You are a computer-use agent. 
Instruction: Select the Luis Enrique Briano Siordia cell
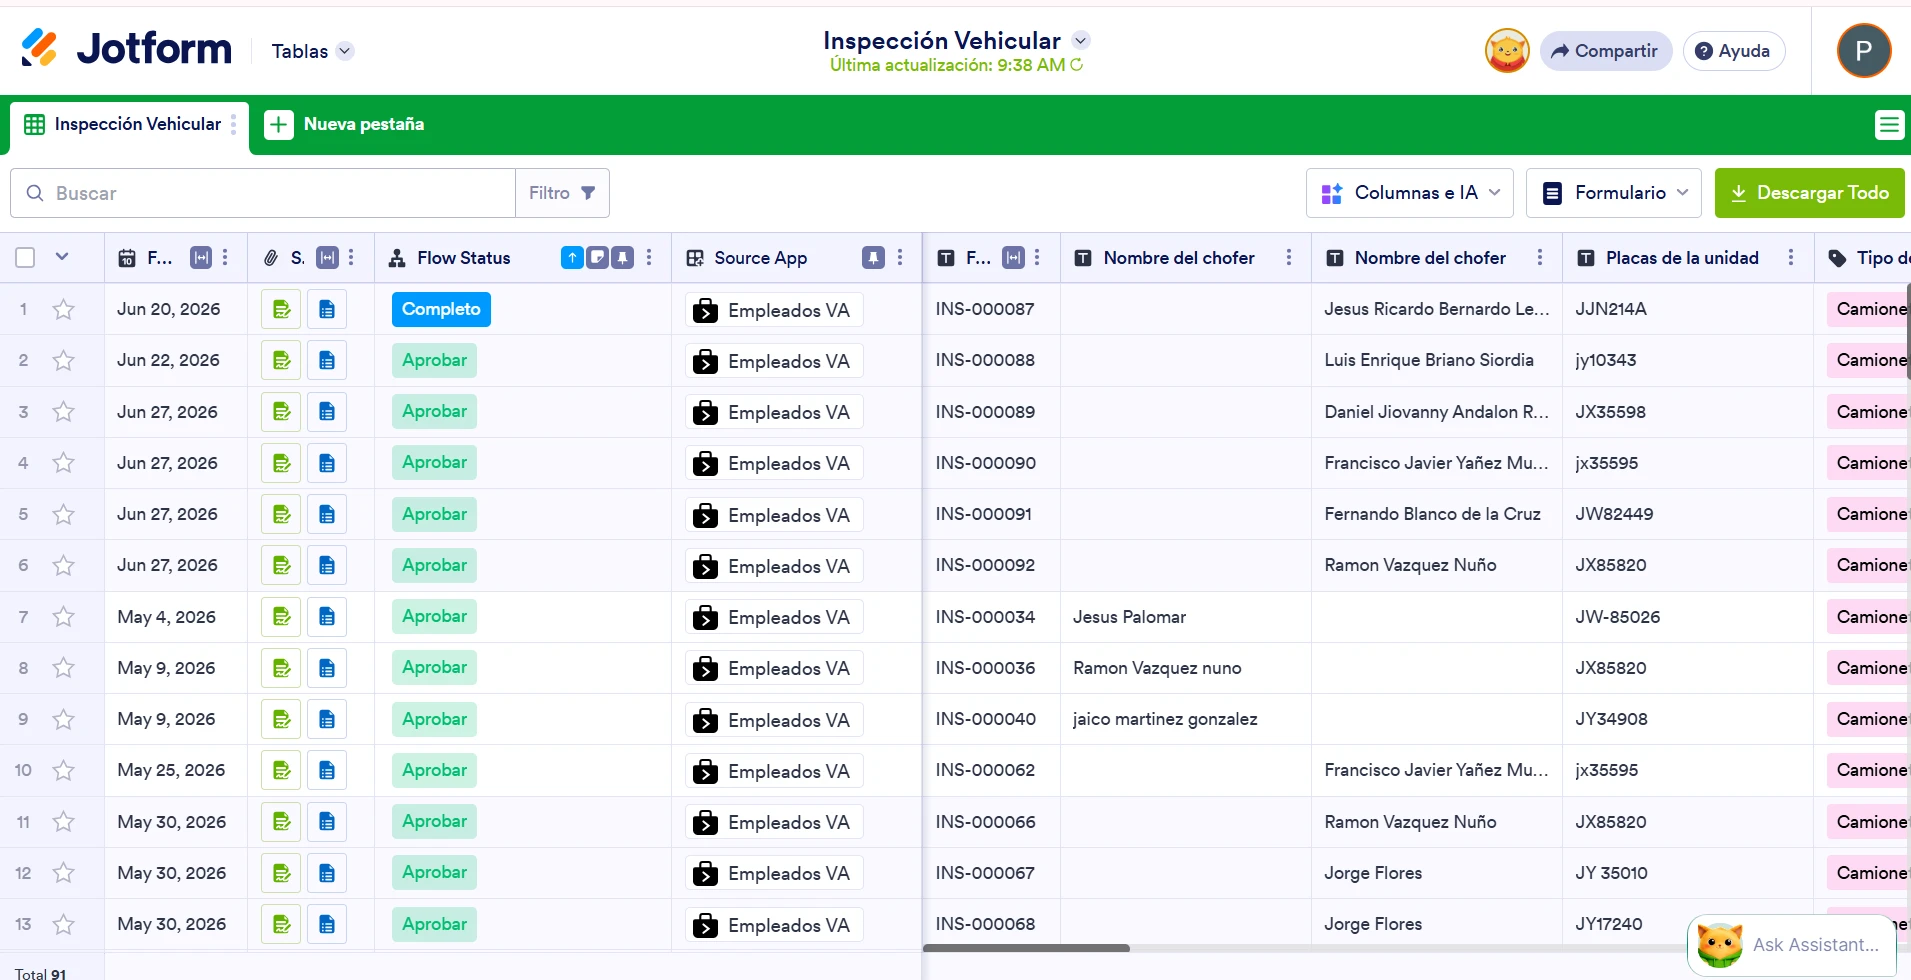1436,361
